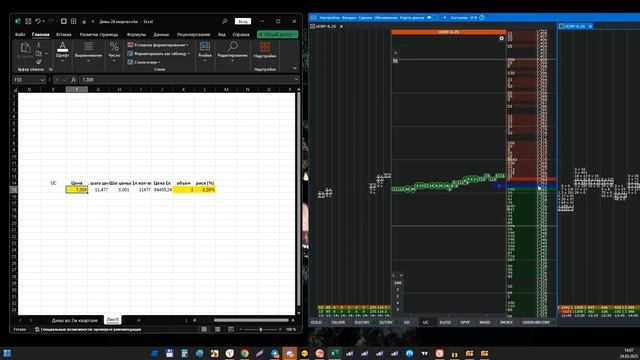Undo the last action in Excel

click(x=38, y=21)
